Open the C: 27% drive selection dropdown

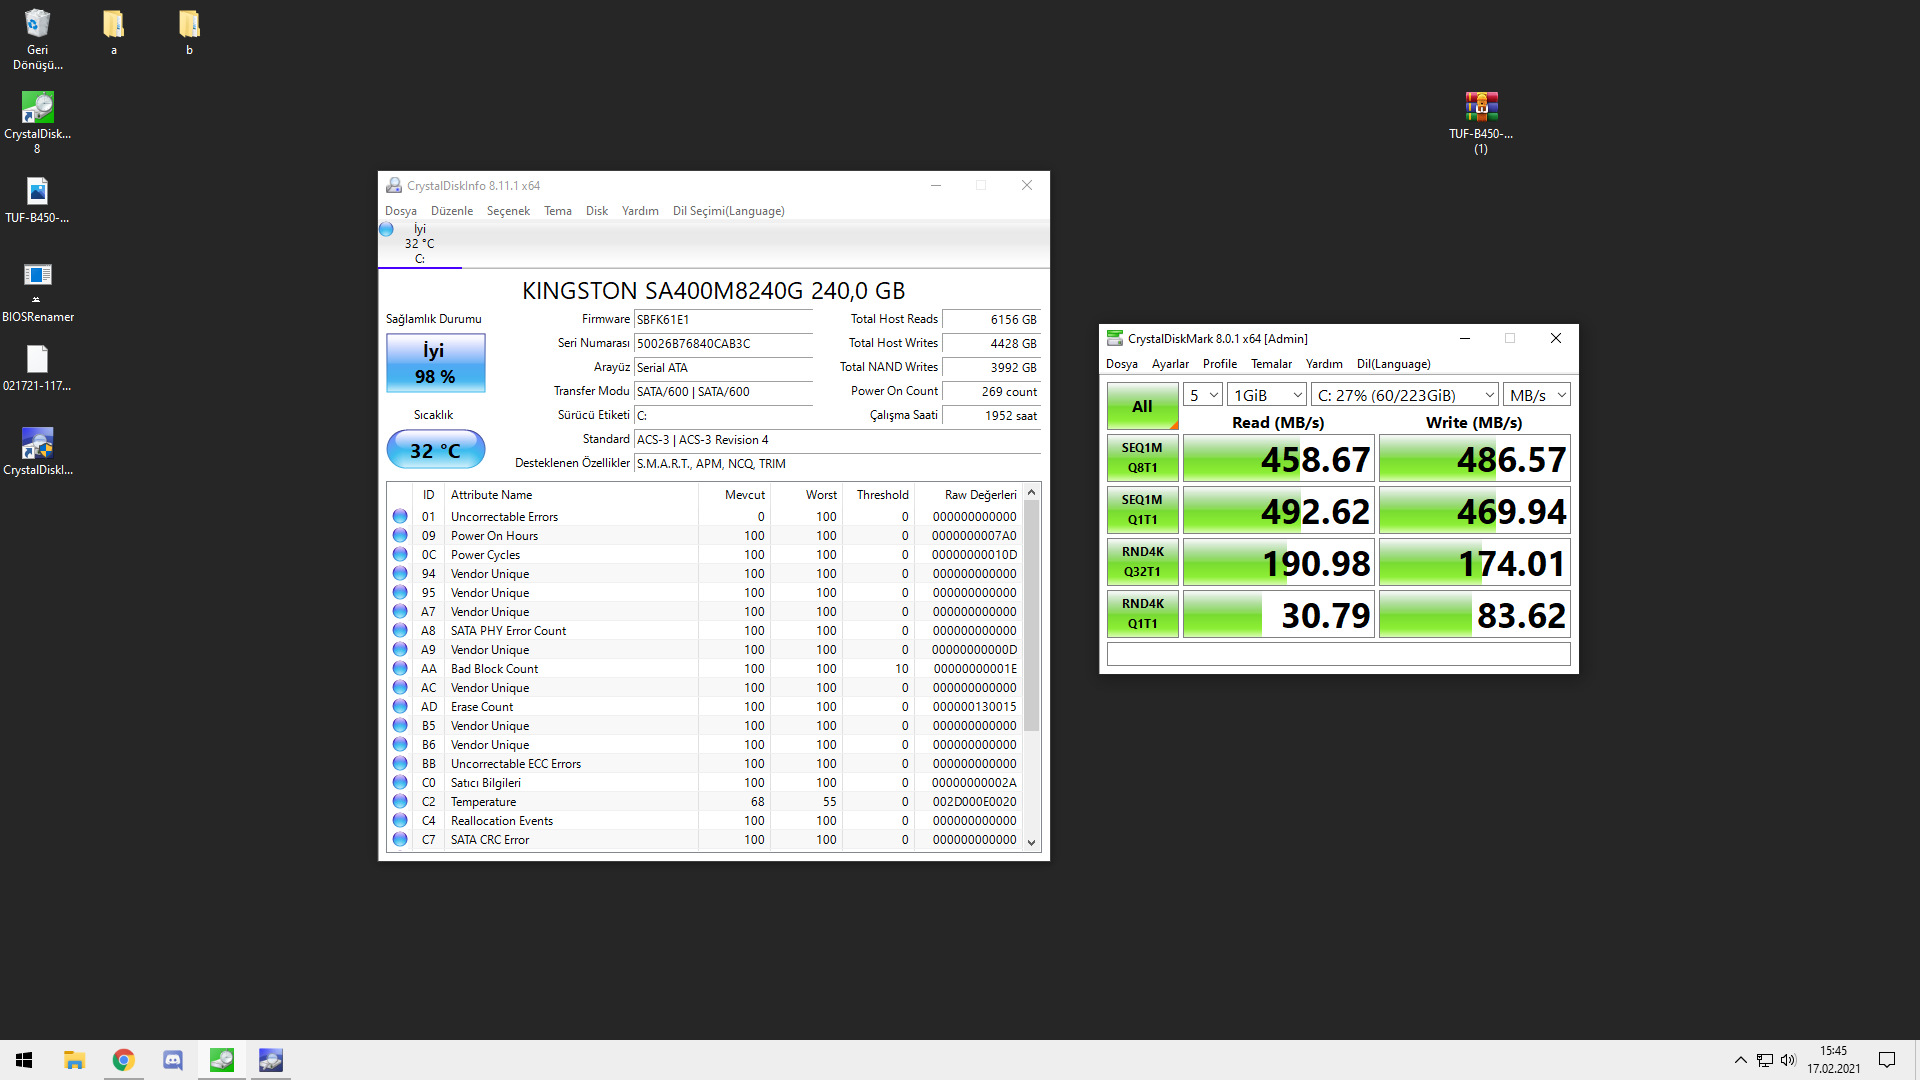[1405, 395]
